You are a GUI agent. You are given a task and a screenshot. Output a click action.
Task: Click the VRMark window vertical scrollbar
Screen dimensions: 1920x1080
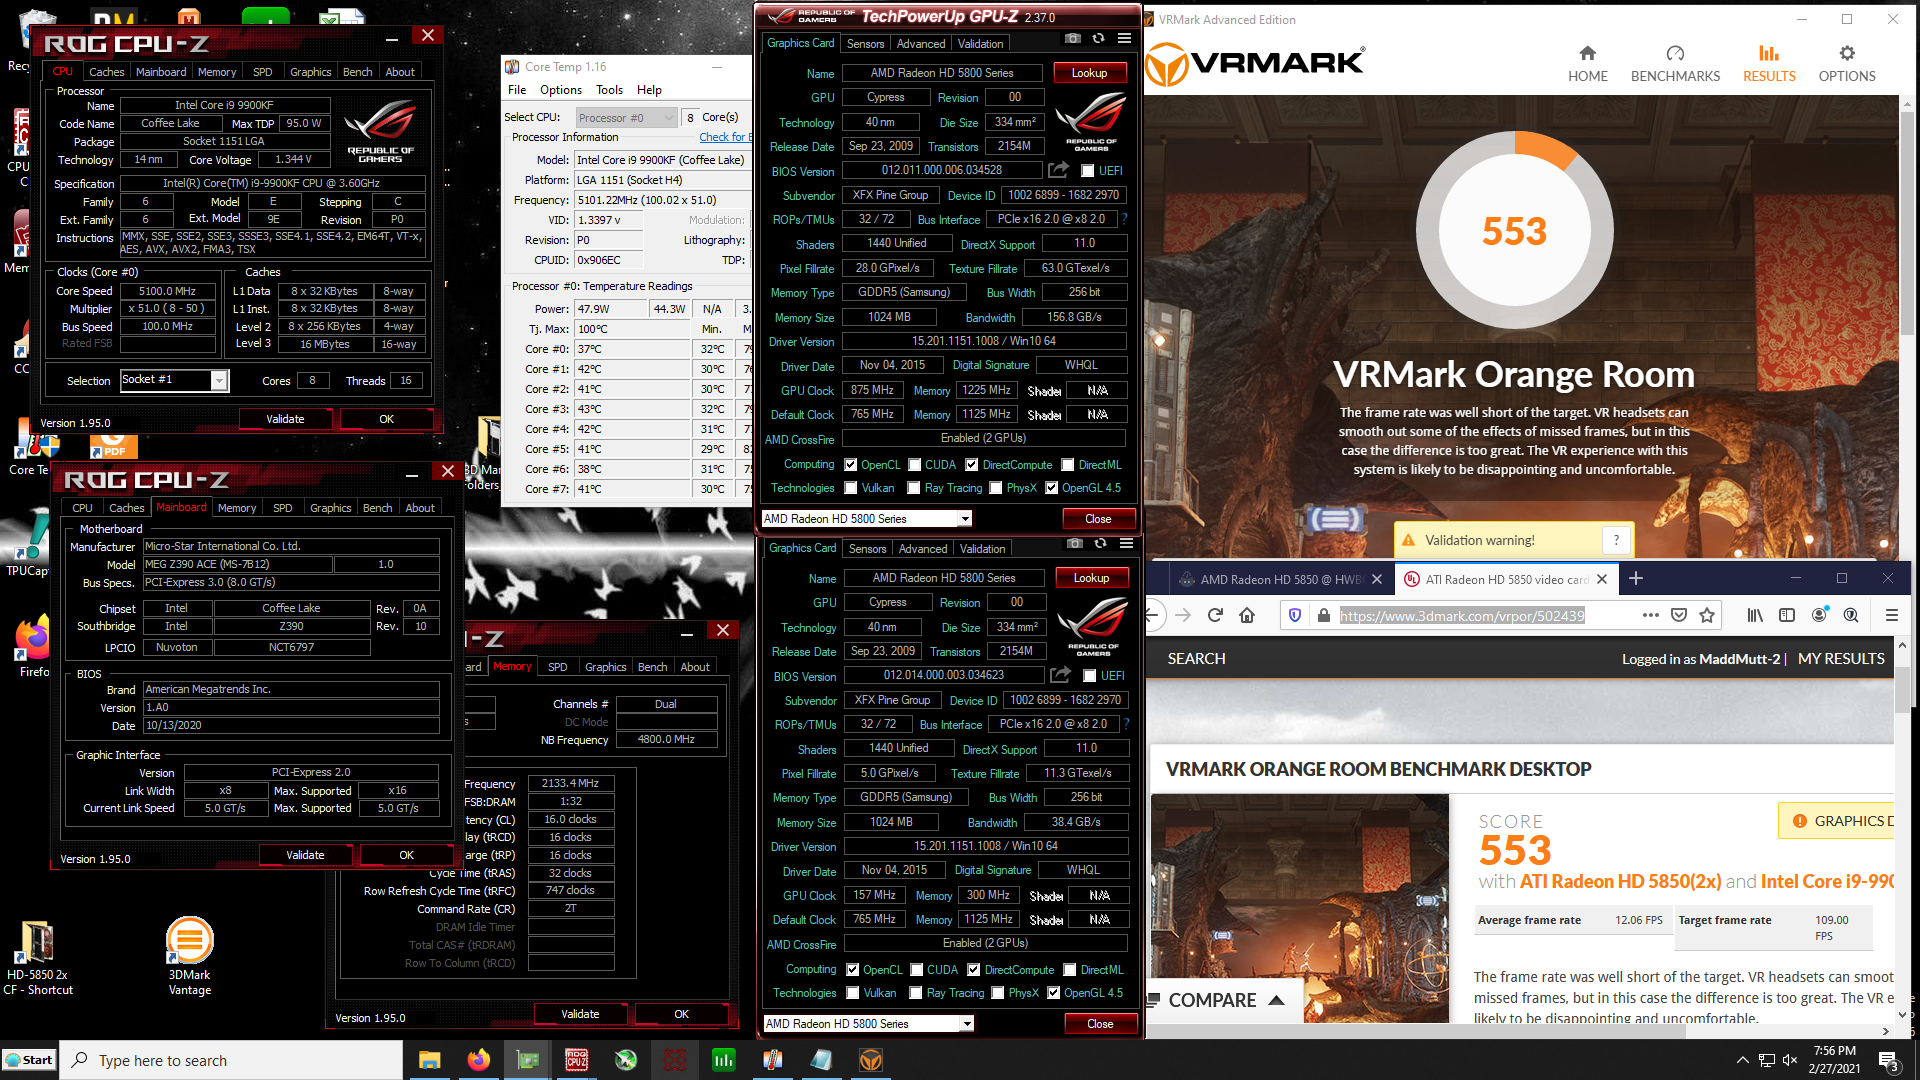click(1908, 326)
